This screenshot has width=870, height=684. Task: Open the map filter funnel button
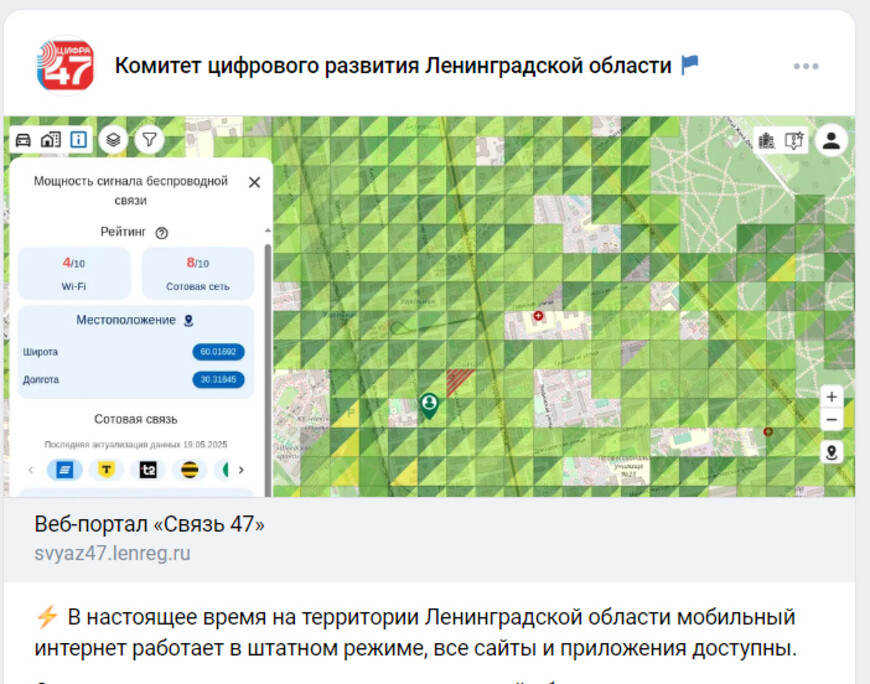(x=148, y=140)
